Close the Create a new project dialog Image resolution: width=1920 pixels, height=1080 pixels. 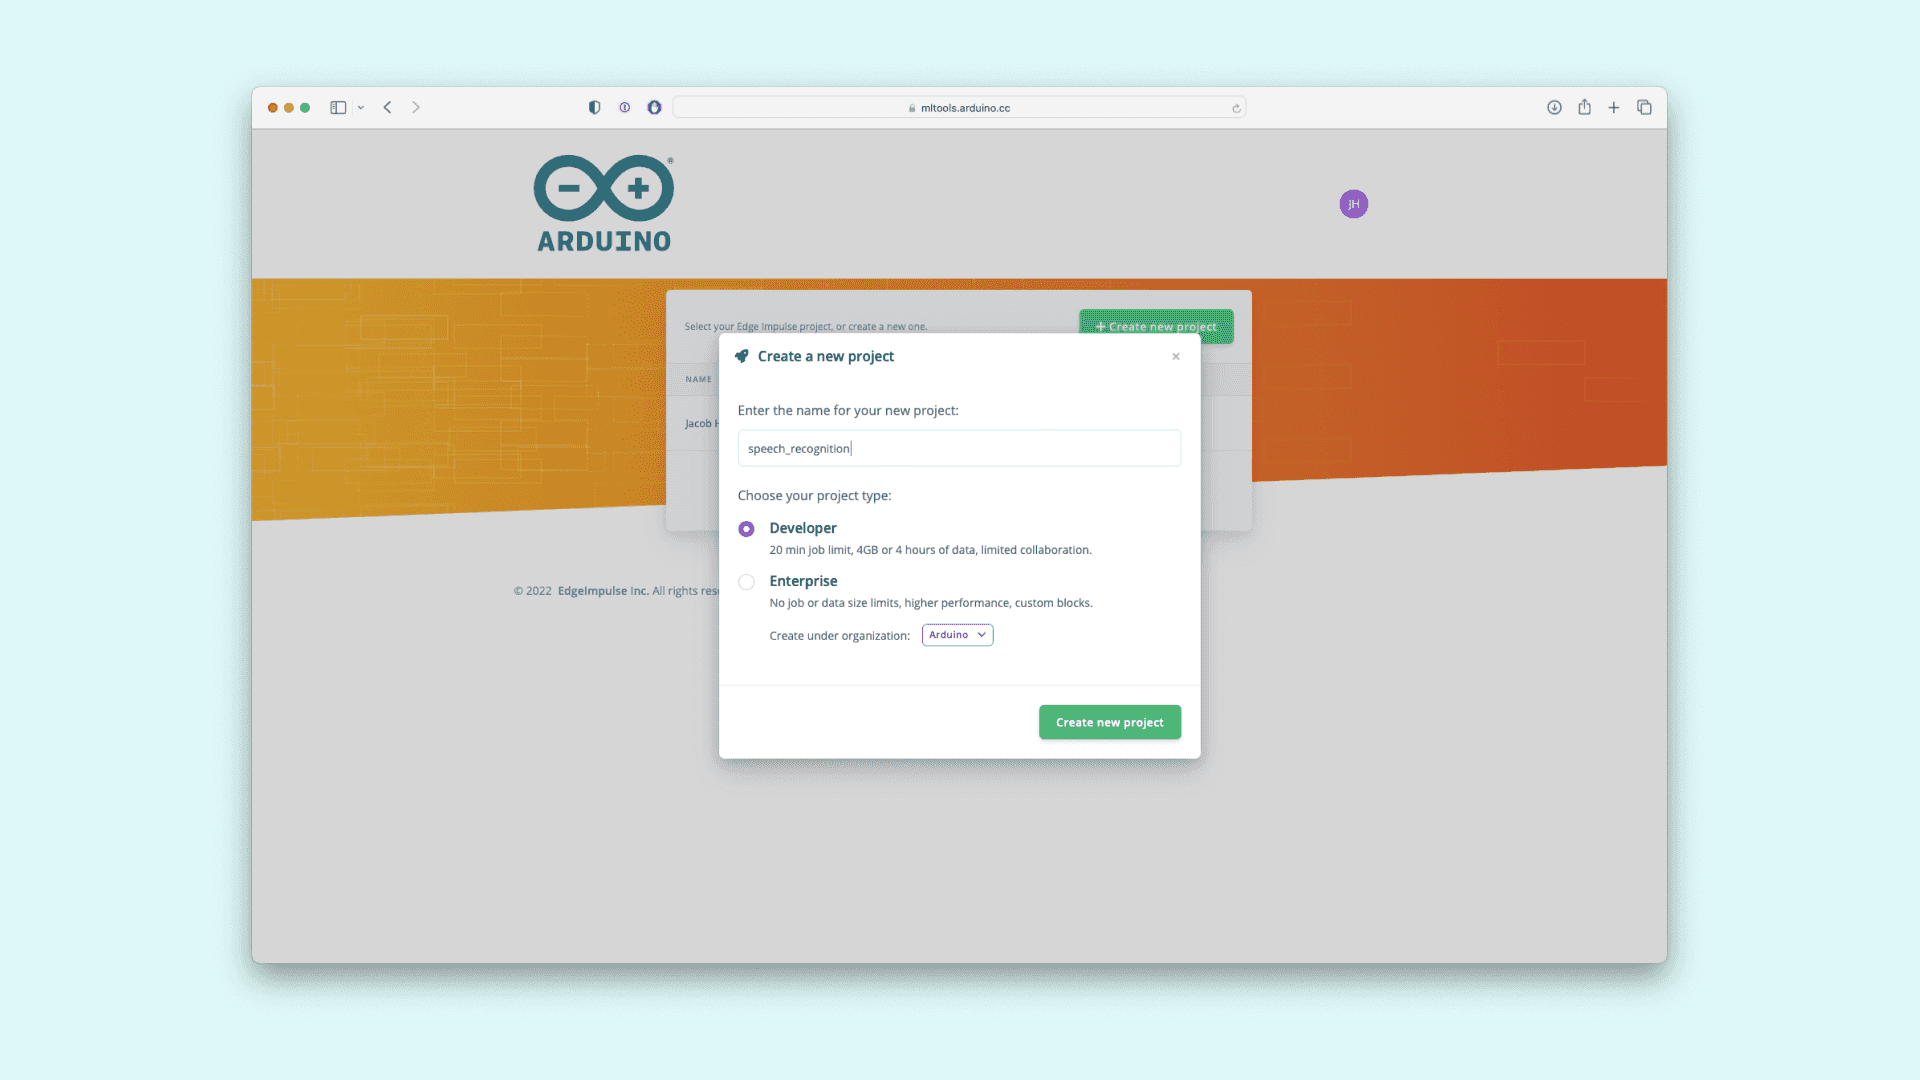[x=1176, y=357]
